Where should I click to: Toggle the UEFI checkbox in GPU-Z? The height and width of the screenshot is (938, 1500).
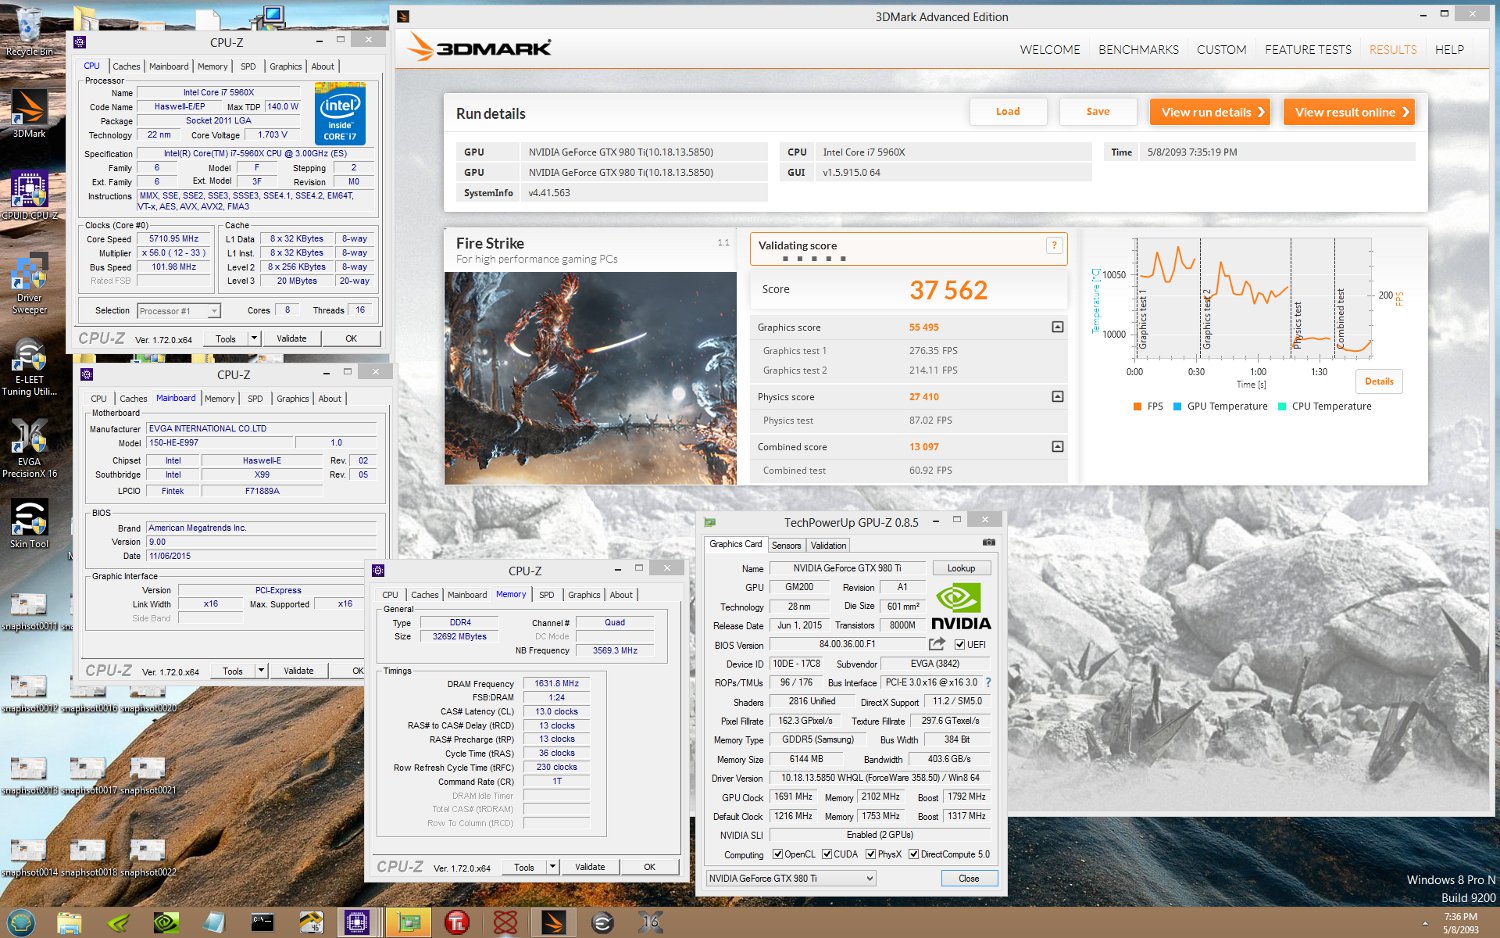click(x=960, y=644)
